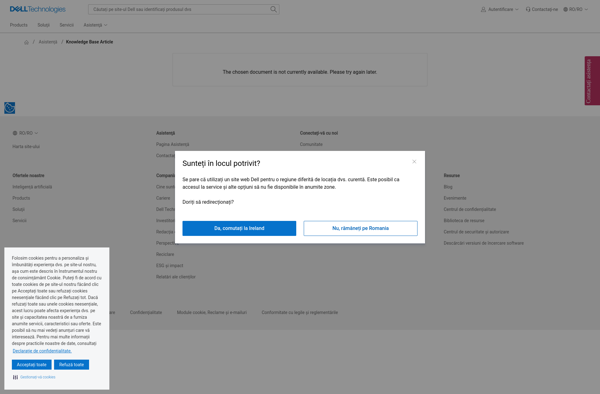Open the Soluții menu
Viewport: 600px width, 394px height.
[44, 25]
